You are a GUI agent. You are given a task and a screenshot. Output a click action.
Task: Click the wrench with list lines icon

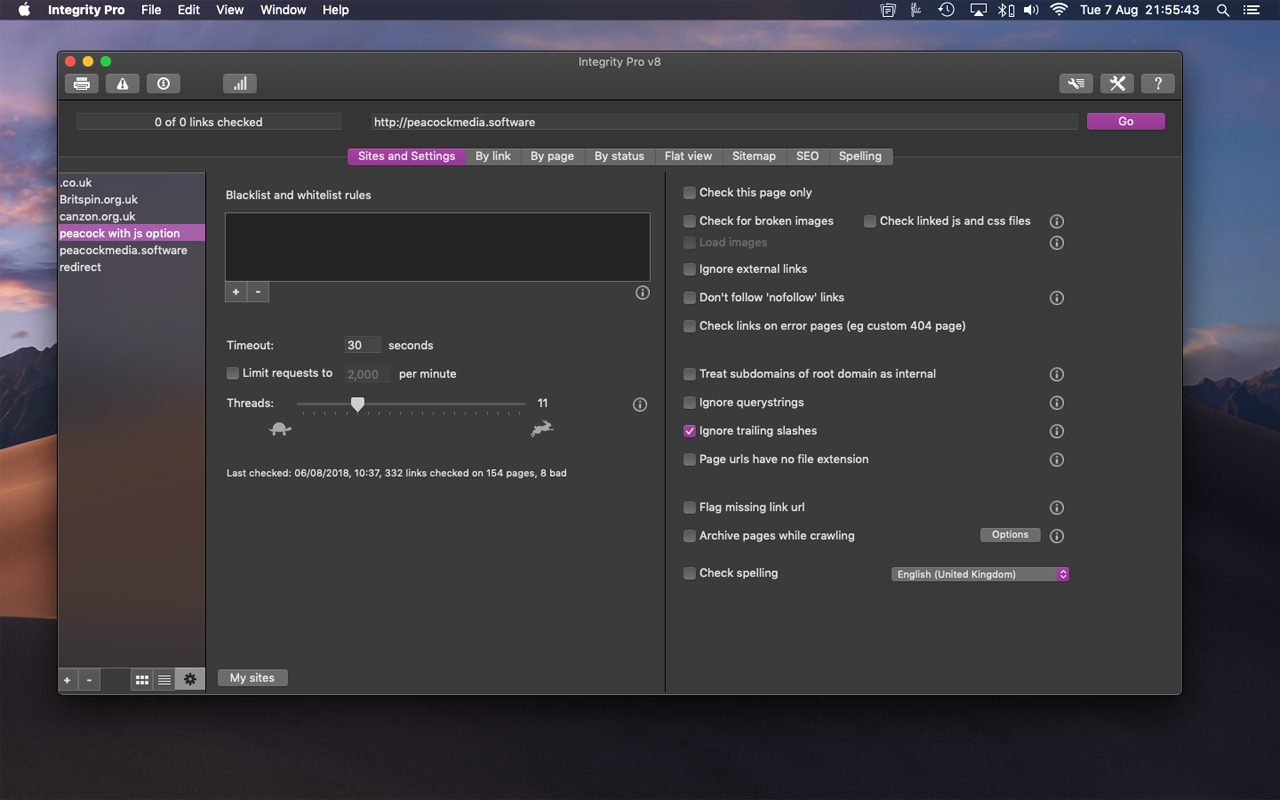coord(1076,84)
